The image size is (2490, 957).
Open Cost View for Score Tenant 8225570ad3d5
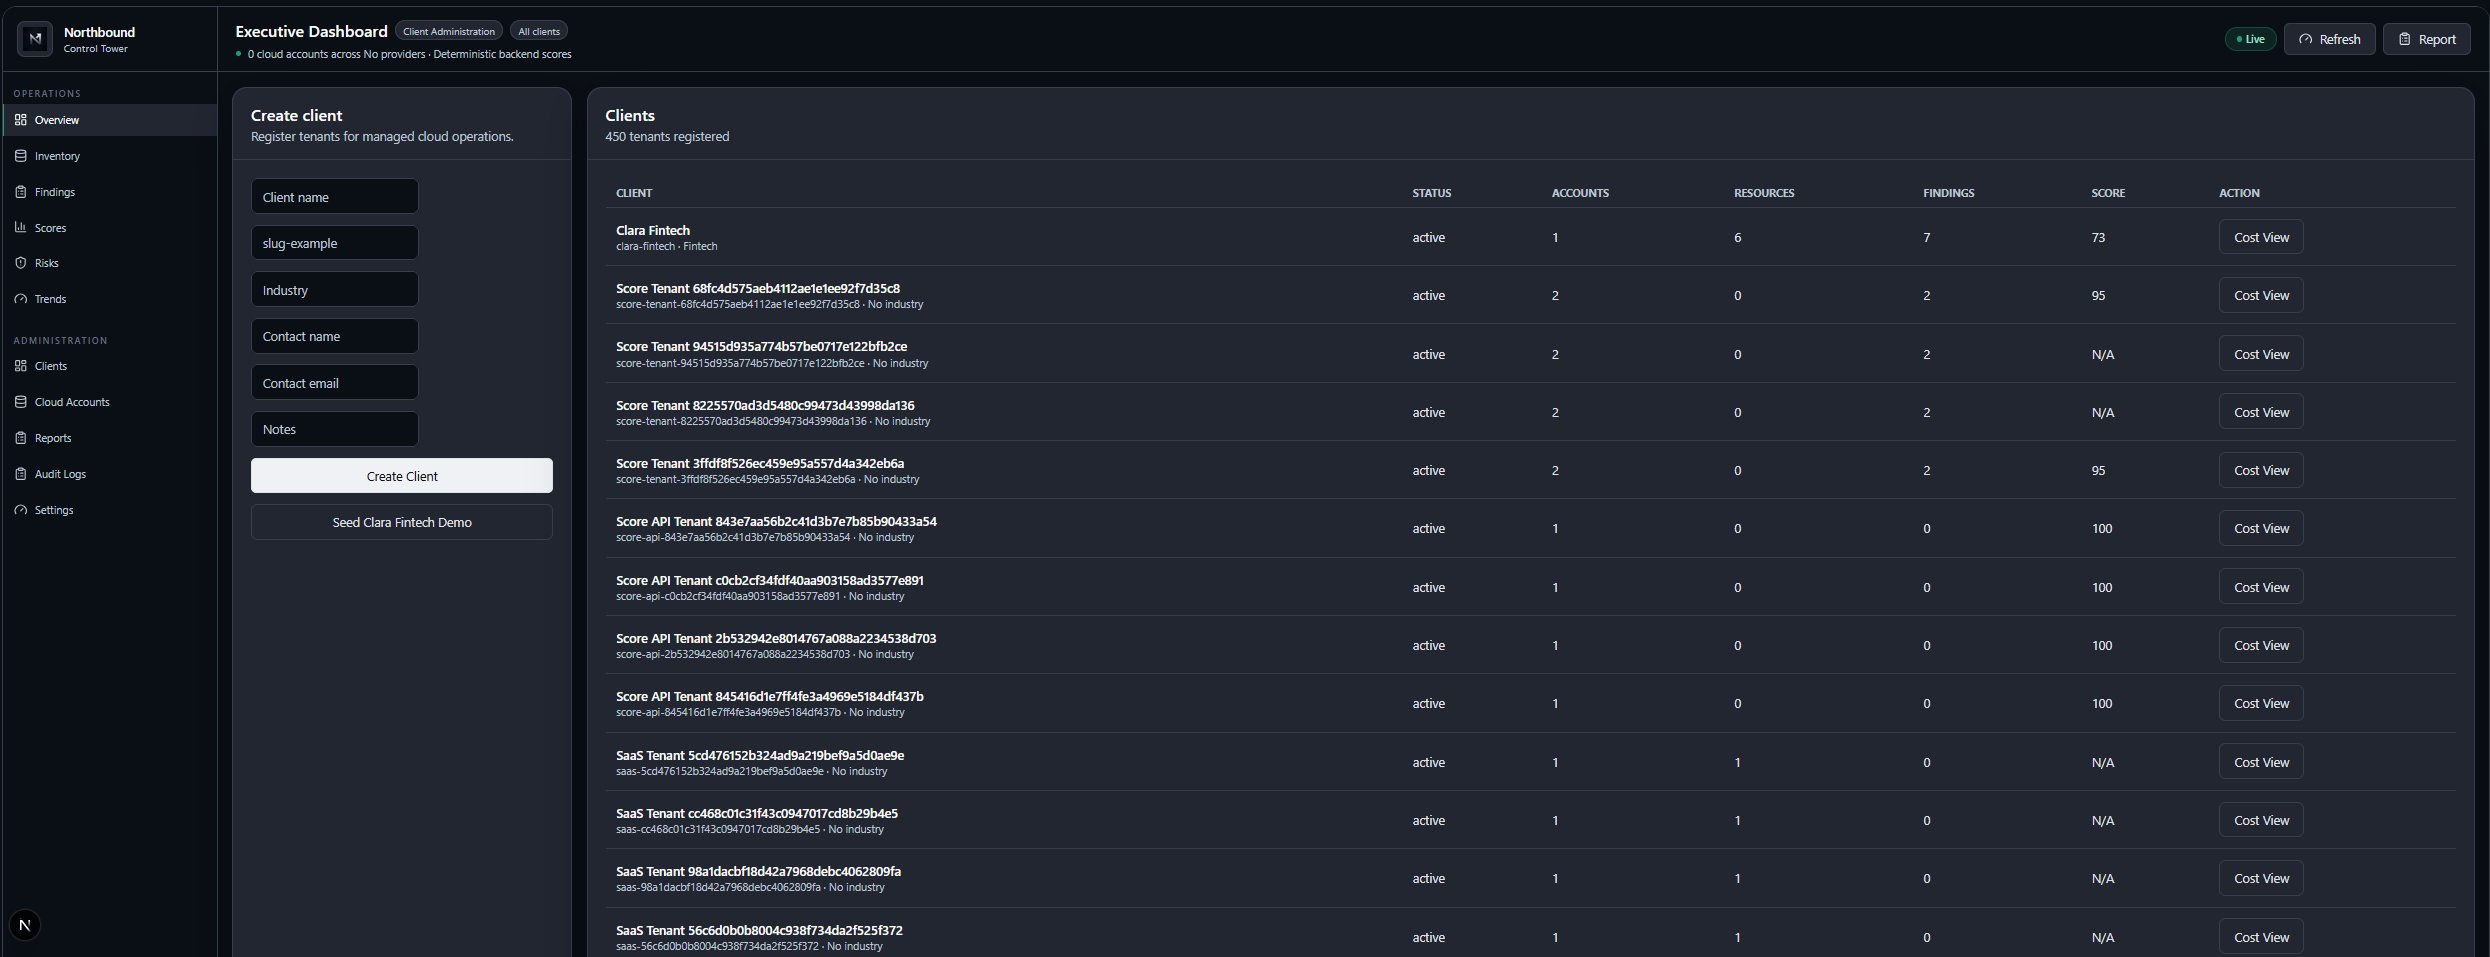(x=2260, y=412)
